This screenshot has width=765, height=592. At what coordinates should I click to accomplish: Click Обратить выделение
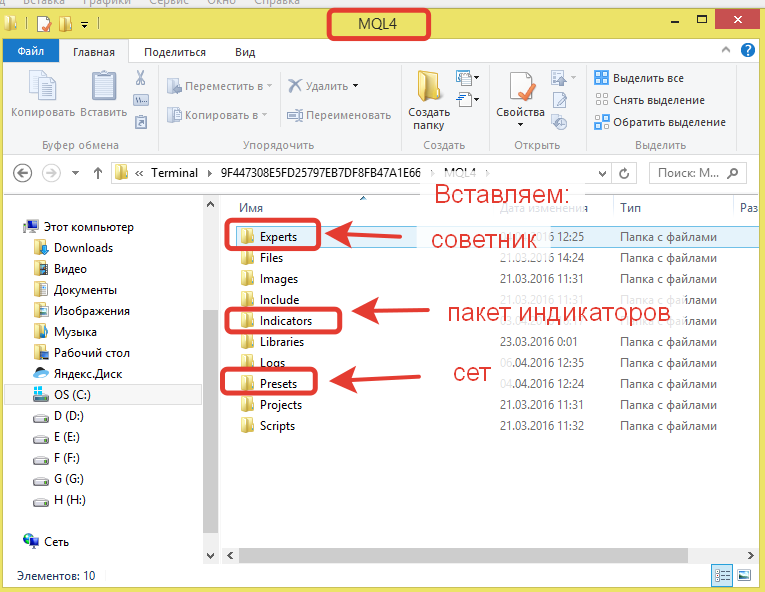(660, 122)
